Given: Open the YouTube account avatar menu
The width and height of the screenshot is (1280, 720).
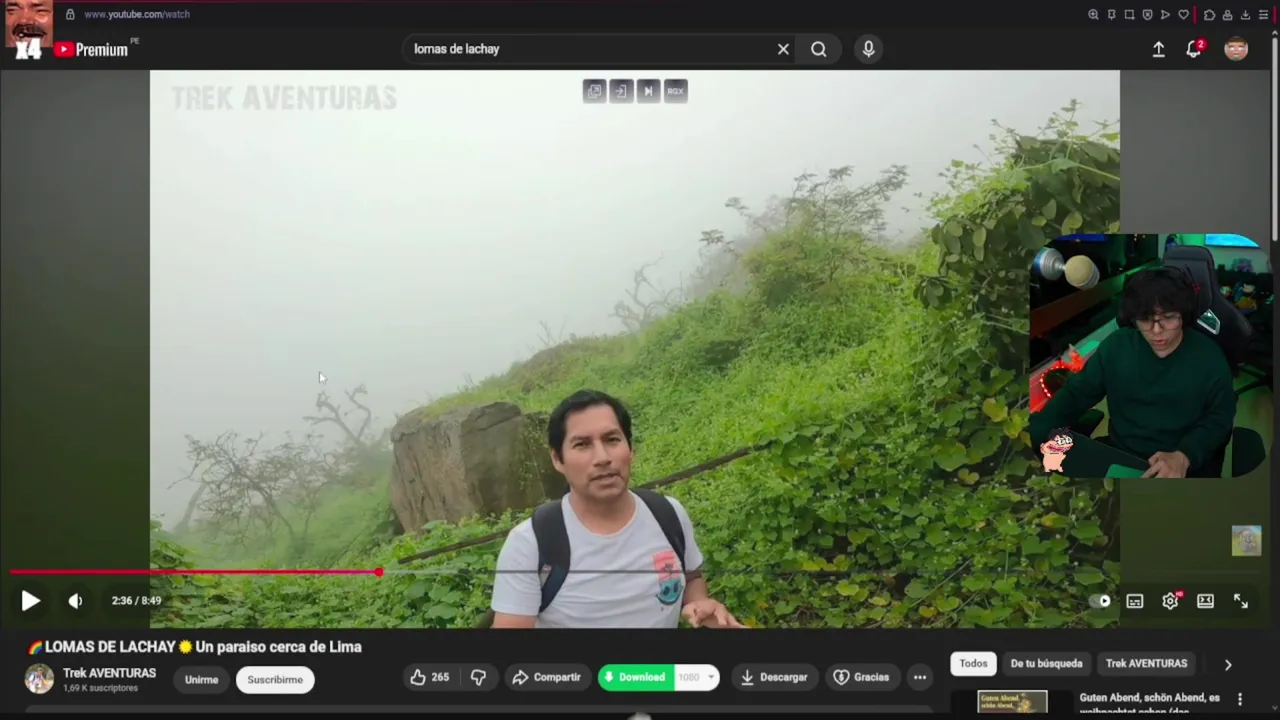Looking at the screenshot, I should [x=1236, y=49].
